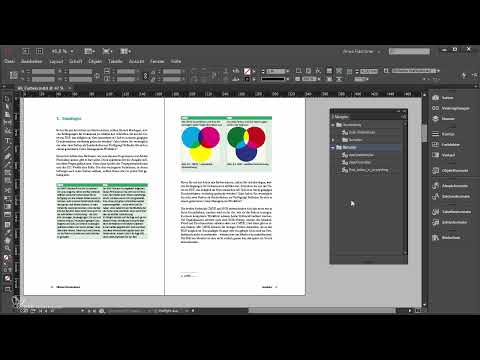The image size is (480, 360).
Task: Open the stroke weight dropdown
Action: click(287, 71)
